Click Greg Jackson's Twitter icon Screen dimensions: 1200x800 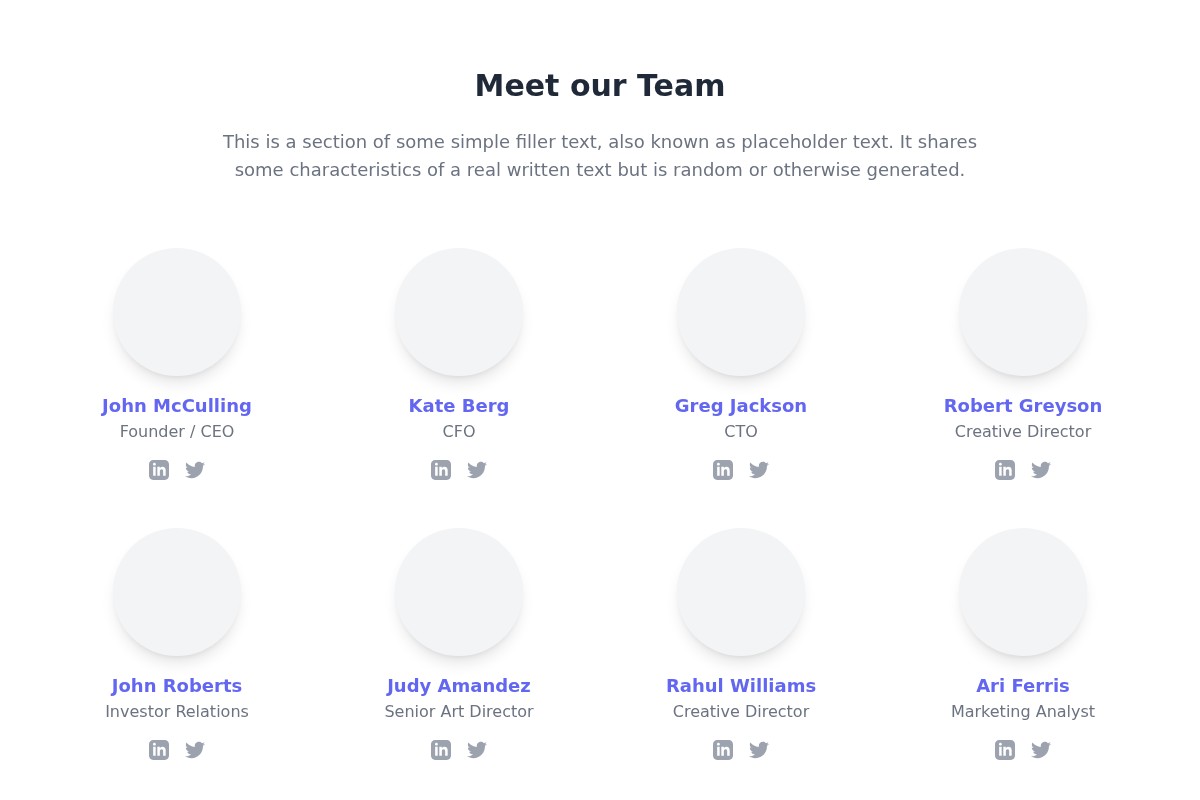click(759, 469)
